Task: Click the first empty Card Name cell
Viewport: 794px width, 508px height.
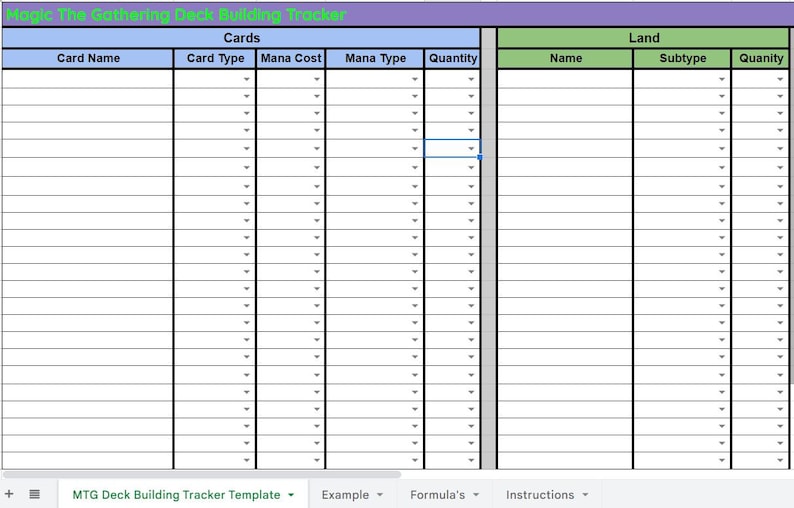Action: coord(88,79)
